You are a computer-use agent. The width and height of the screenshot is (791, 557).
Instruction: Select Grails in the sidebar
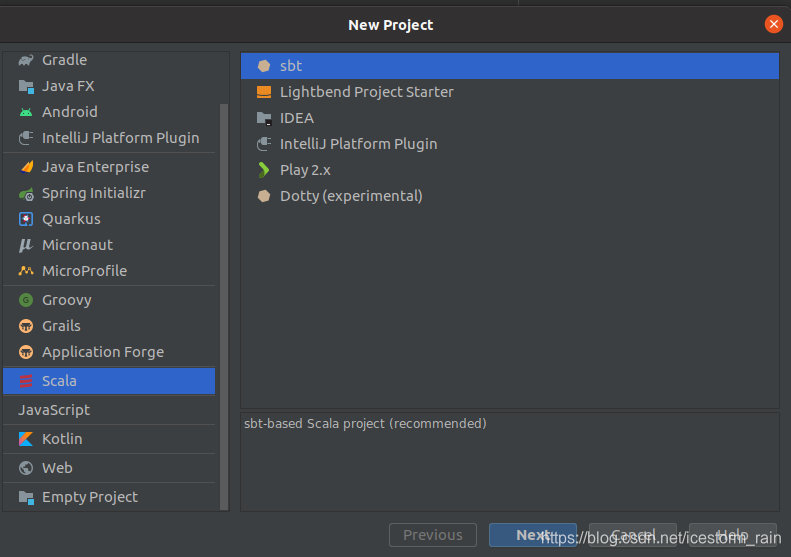click(109, 326)
